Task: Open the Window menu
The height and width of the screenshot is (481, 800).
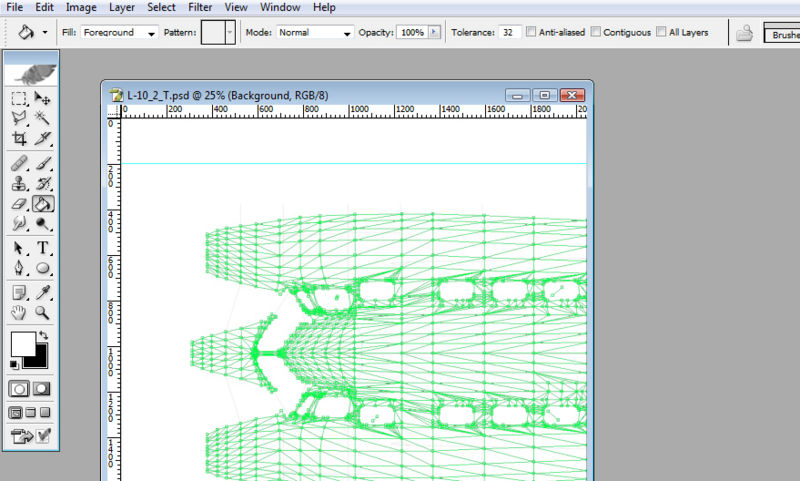Action: click(280, 7)
